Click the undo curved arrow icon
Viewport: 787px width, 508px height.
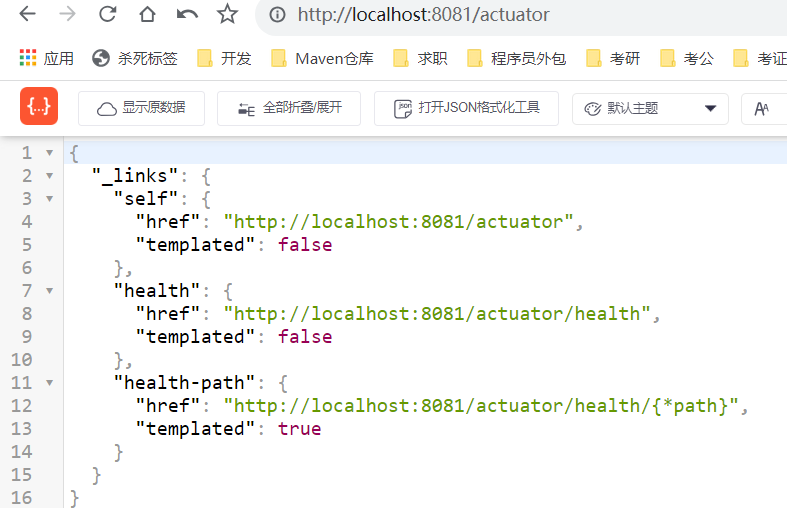click(187, 14)
